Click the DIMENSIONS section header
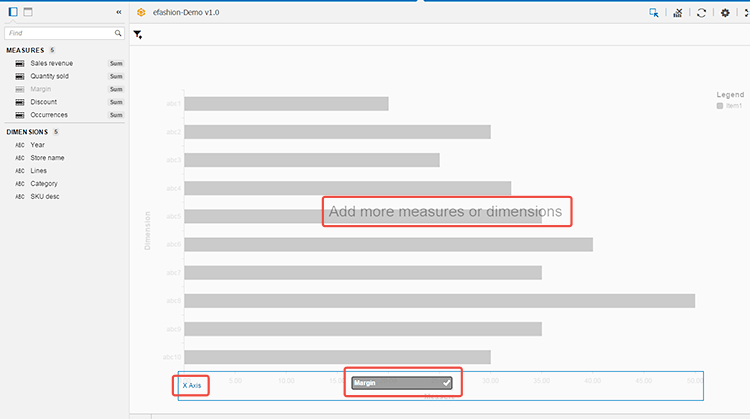The height and width of the screenshot is (419, 750). [27, 132]
